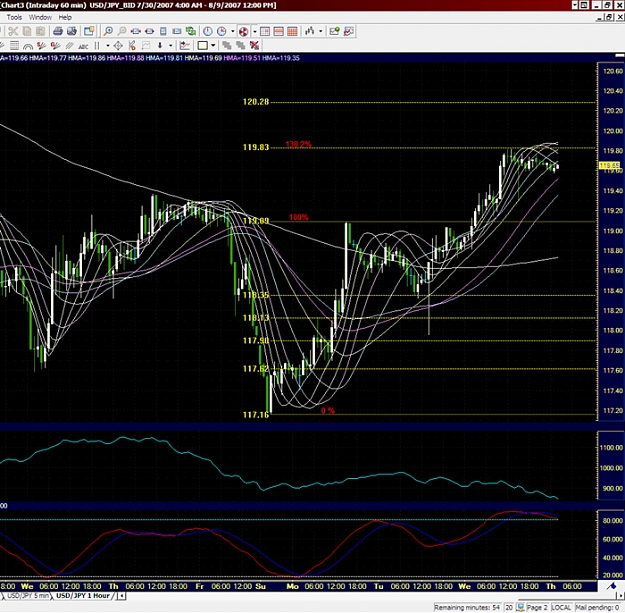The image size is (625, 613).
Task: Click the status bar monitor icon
Action: pos(520,607)
